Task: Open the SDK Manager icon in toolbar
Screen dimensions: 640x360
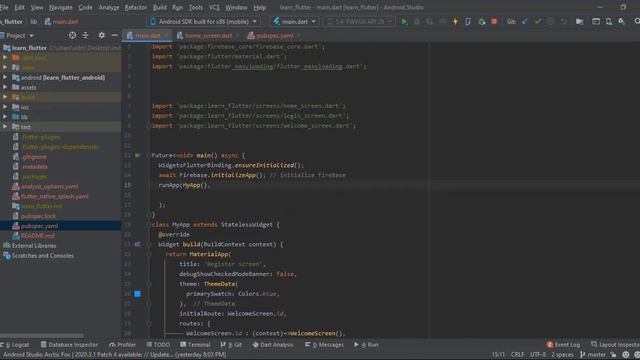Action: (x=622, y=22)
